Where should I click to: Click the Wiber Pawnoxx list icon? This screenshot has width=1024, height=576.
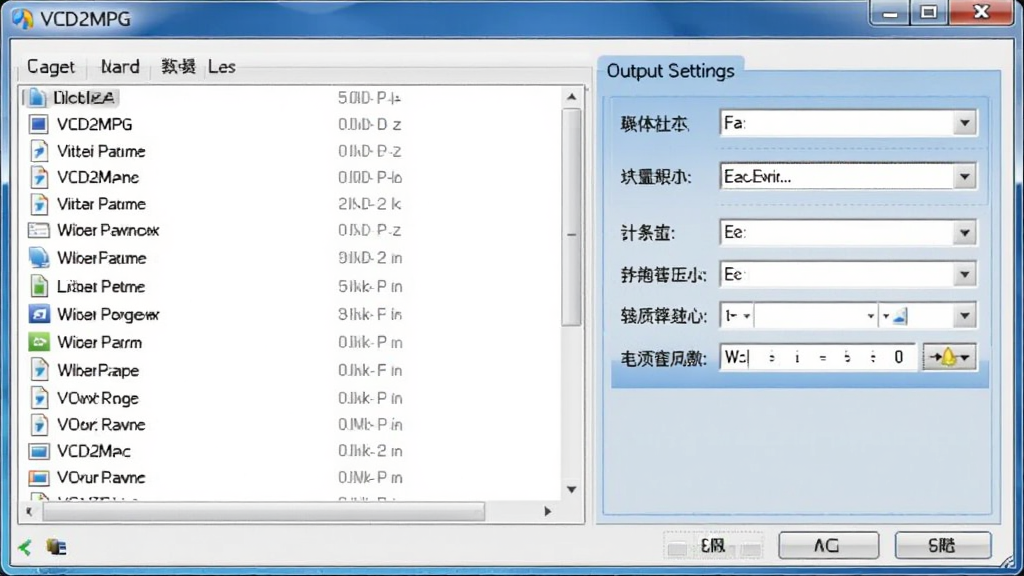pyautogui.click(x=39, y=231)
